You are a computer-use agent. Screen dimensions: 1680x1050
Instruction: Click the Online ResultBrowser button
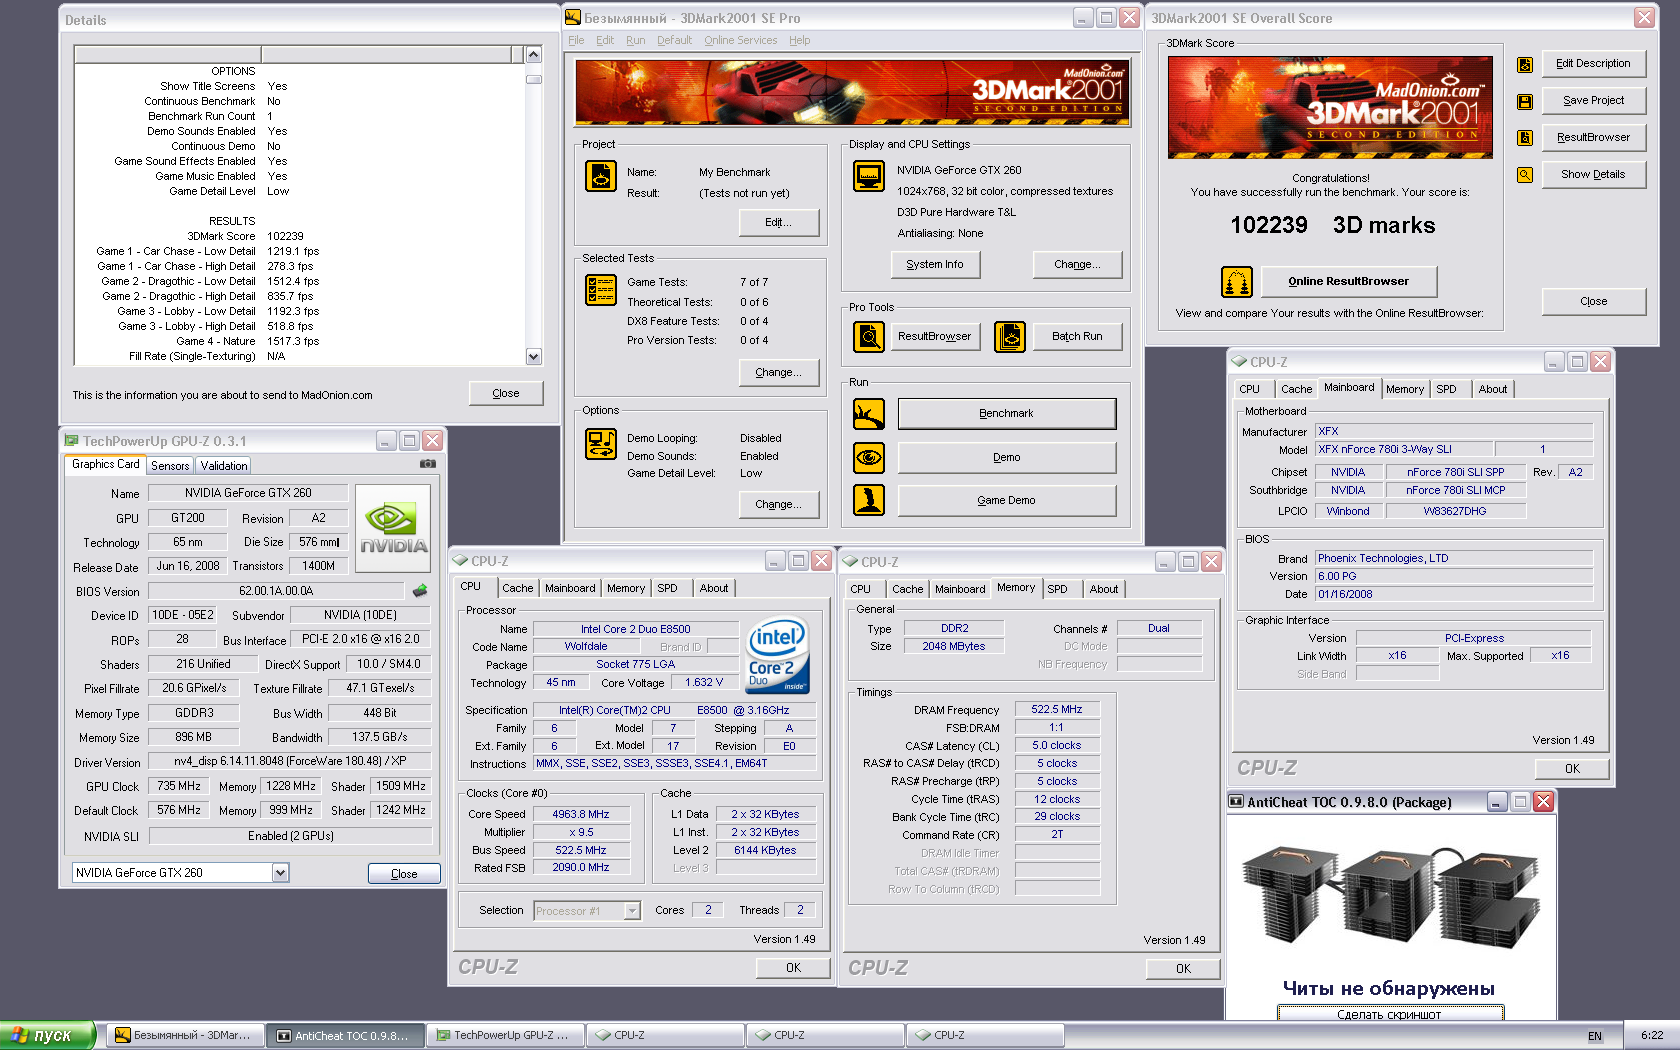(1349, 282)
